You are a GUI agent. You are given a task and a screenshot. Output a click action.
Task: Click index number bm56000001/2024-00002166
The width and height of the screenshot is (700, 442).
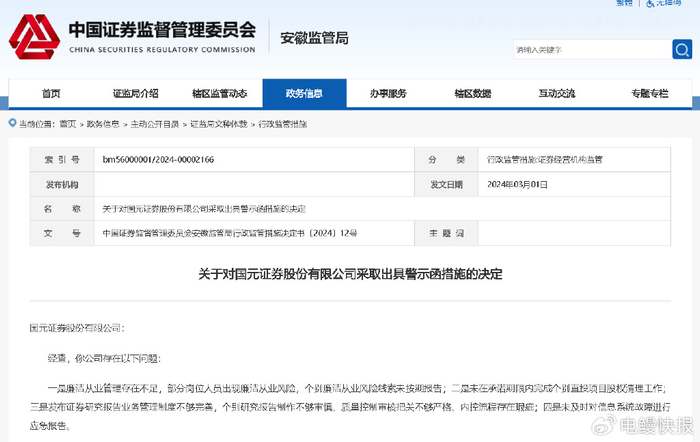(158, 159)
